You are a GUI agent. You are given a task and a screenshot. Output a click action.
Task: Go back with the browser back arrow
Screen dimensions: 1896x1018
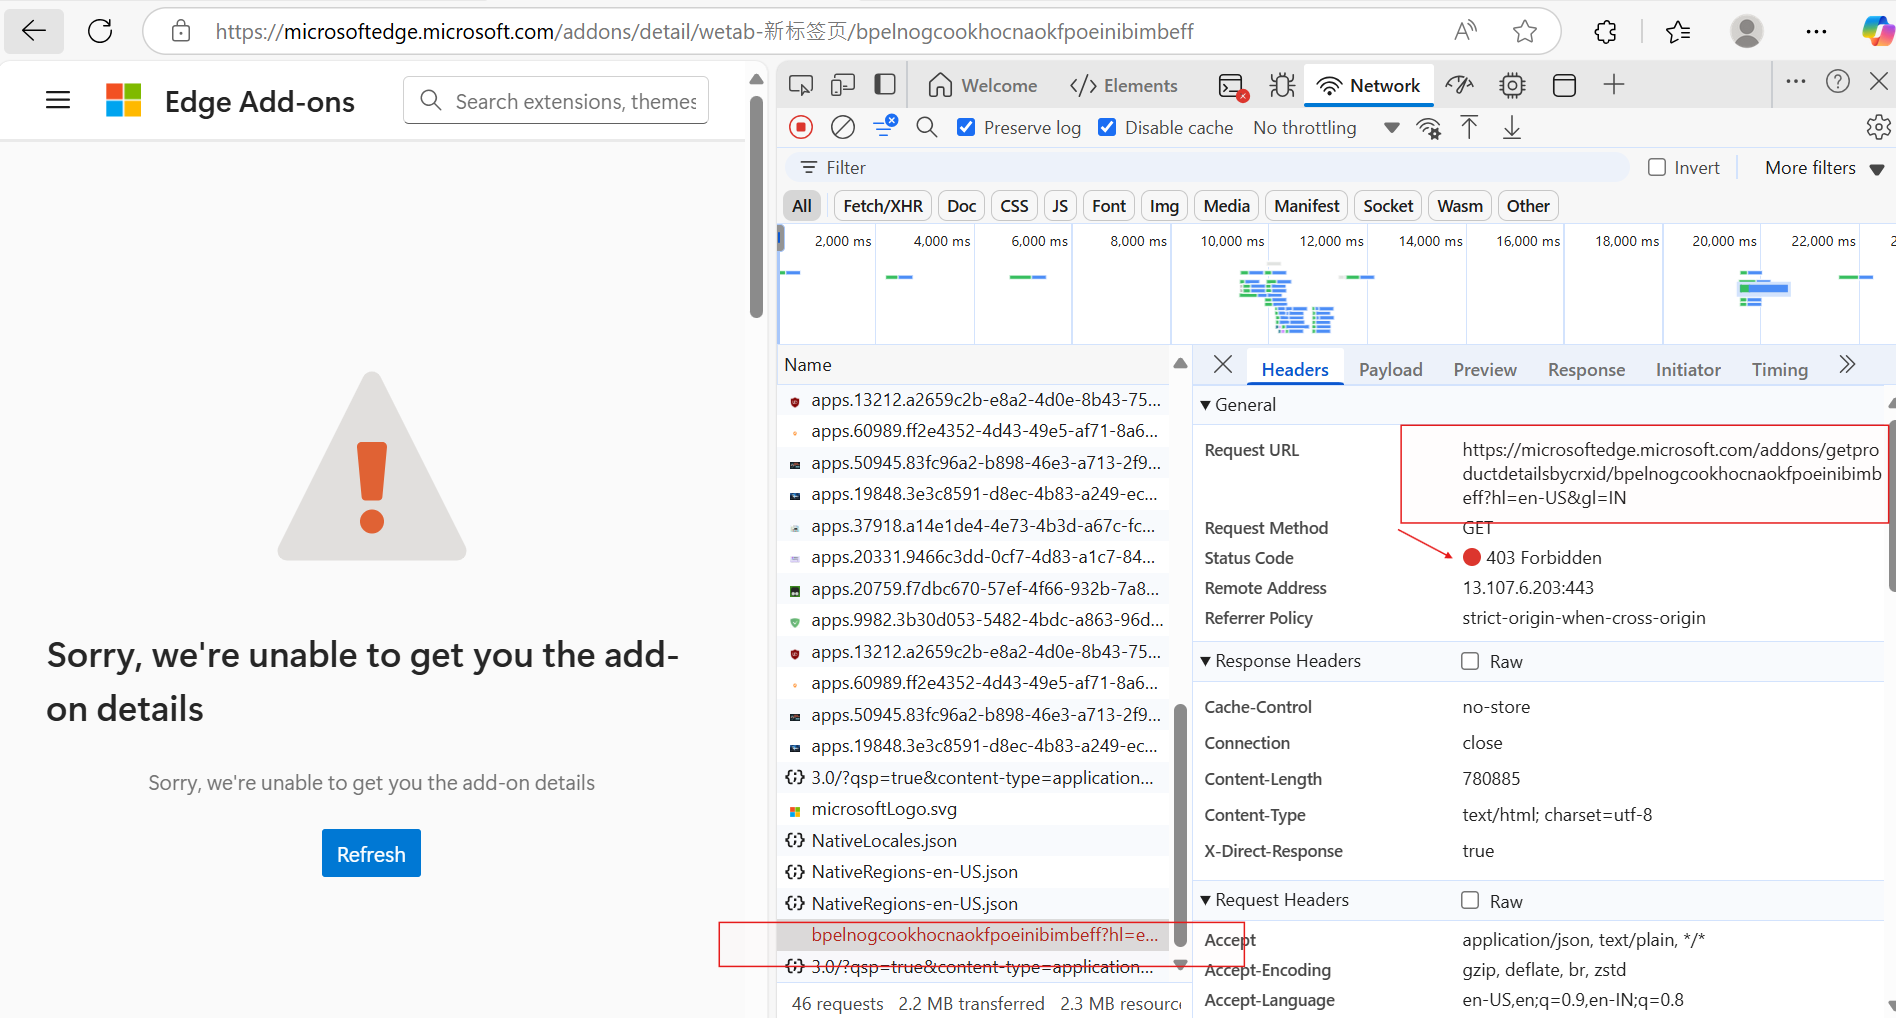click(34, 31)
